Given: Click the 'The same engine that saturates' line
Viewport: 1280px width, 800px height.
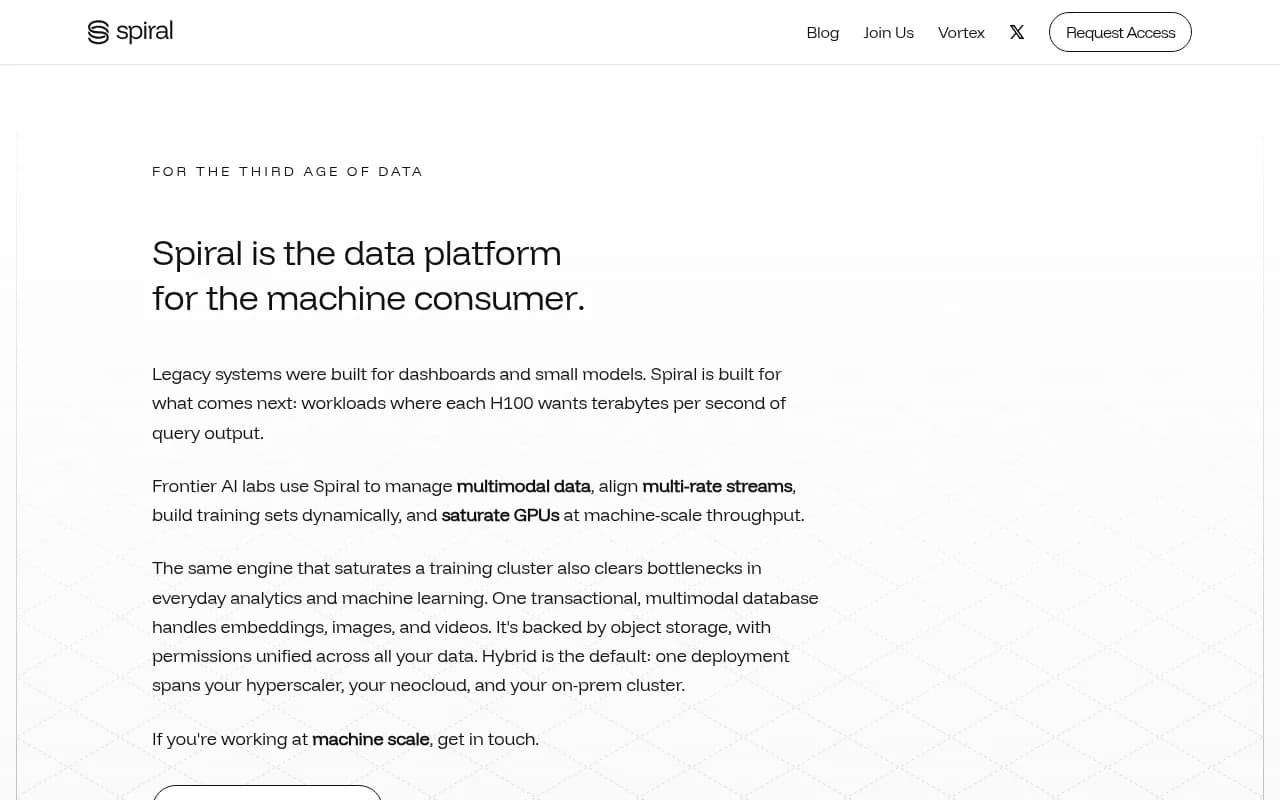Looking at the screenshot, I should (457, 568).
